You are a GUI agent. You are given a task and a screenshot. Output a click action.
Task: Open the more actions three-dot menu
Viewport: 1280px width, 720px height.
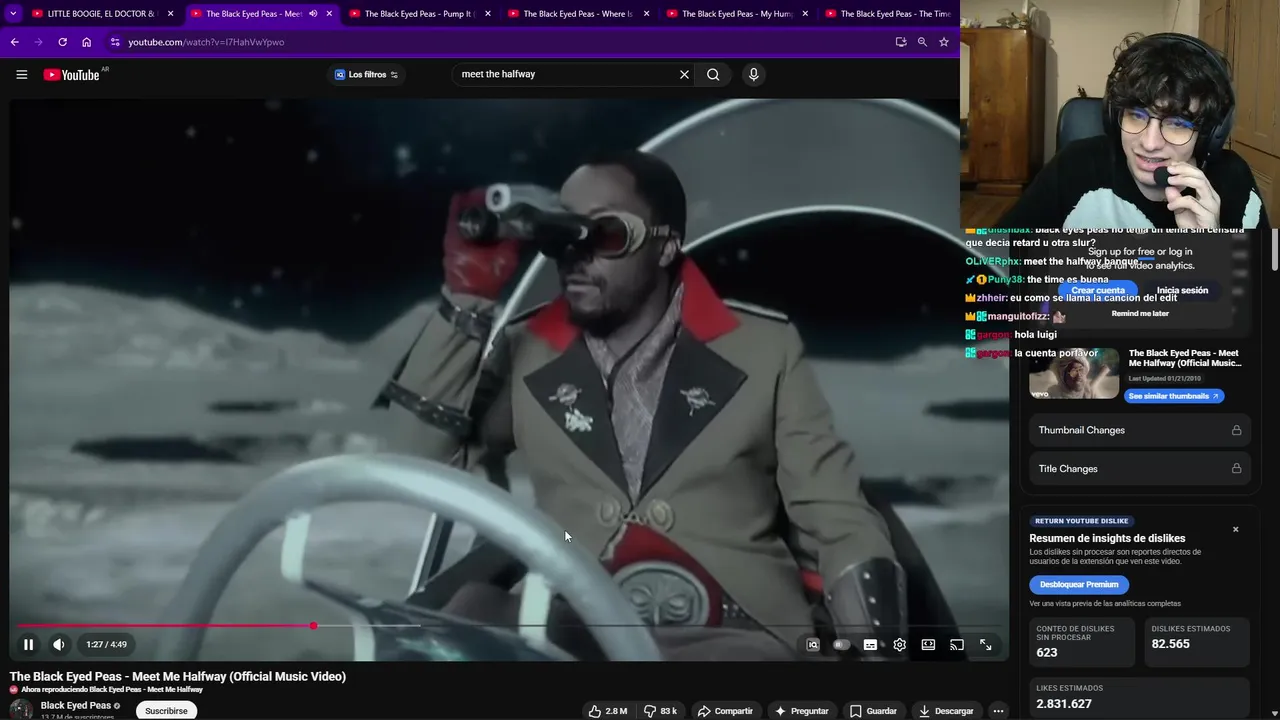click(998, 711)
